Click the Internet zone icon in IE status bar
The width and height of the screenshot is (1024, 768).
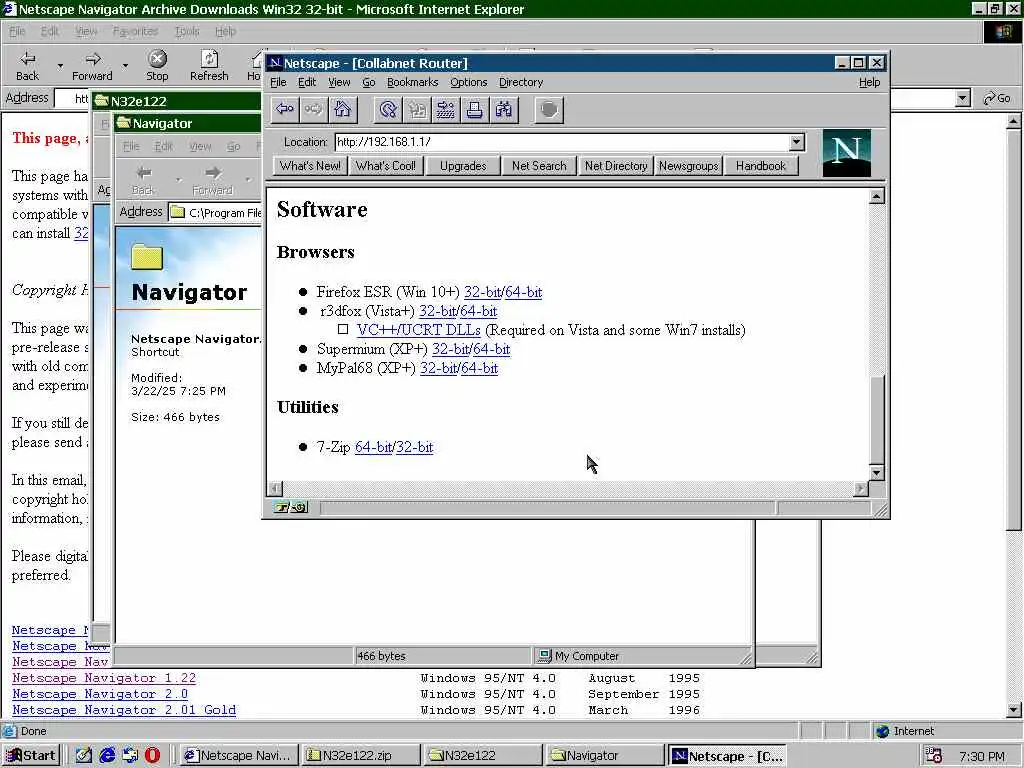point(883,731)
